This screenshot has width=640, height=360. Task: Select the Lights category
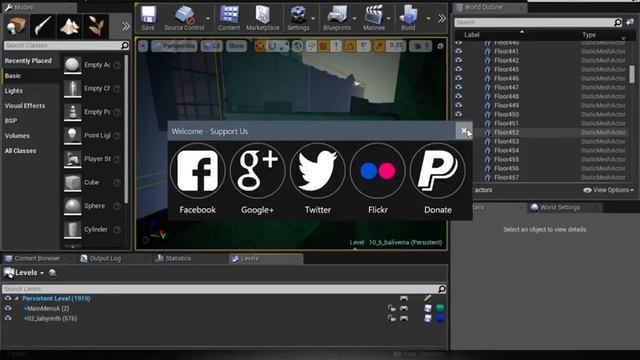13,91
